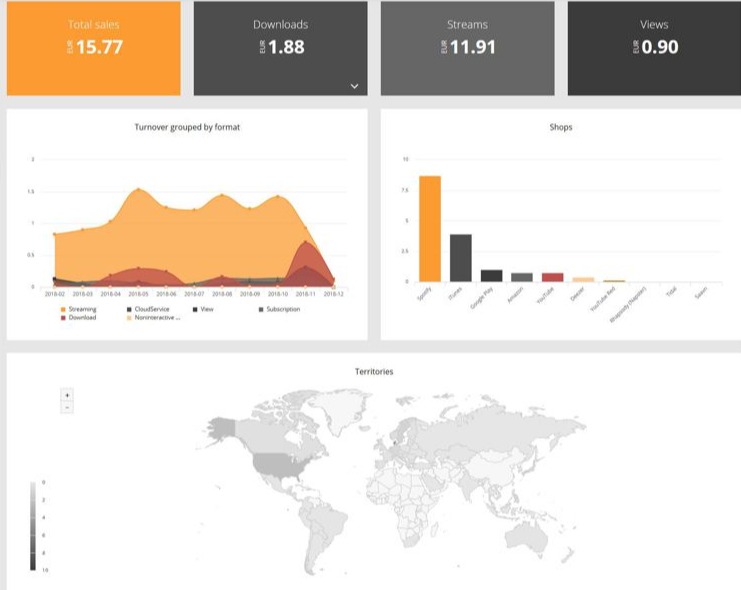Screen dimensions: 741x590
Task: Select the Total sales card
Action: click(94, 48)
